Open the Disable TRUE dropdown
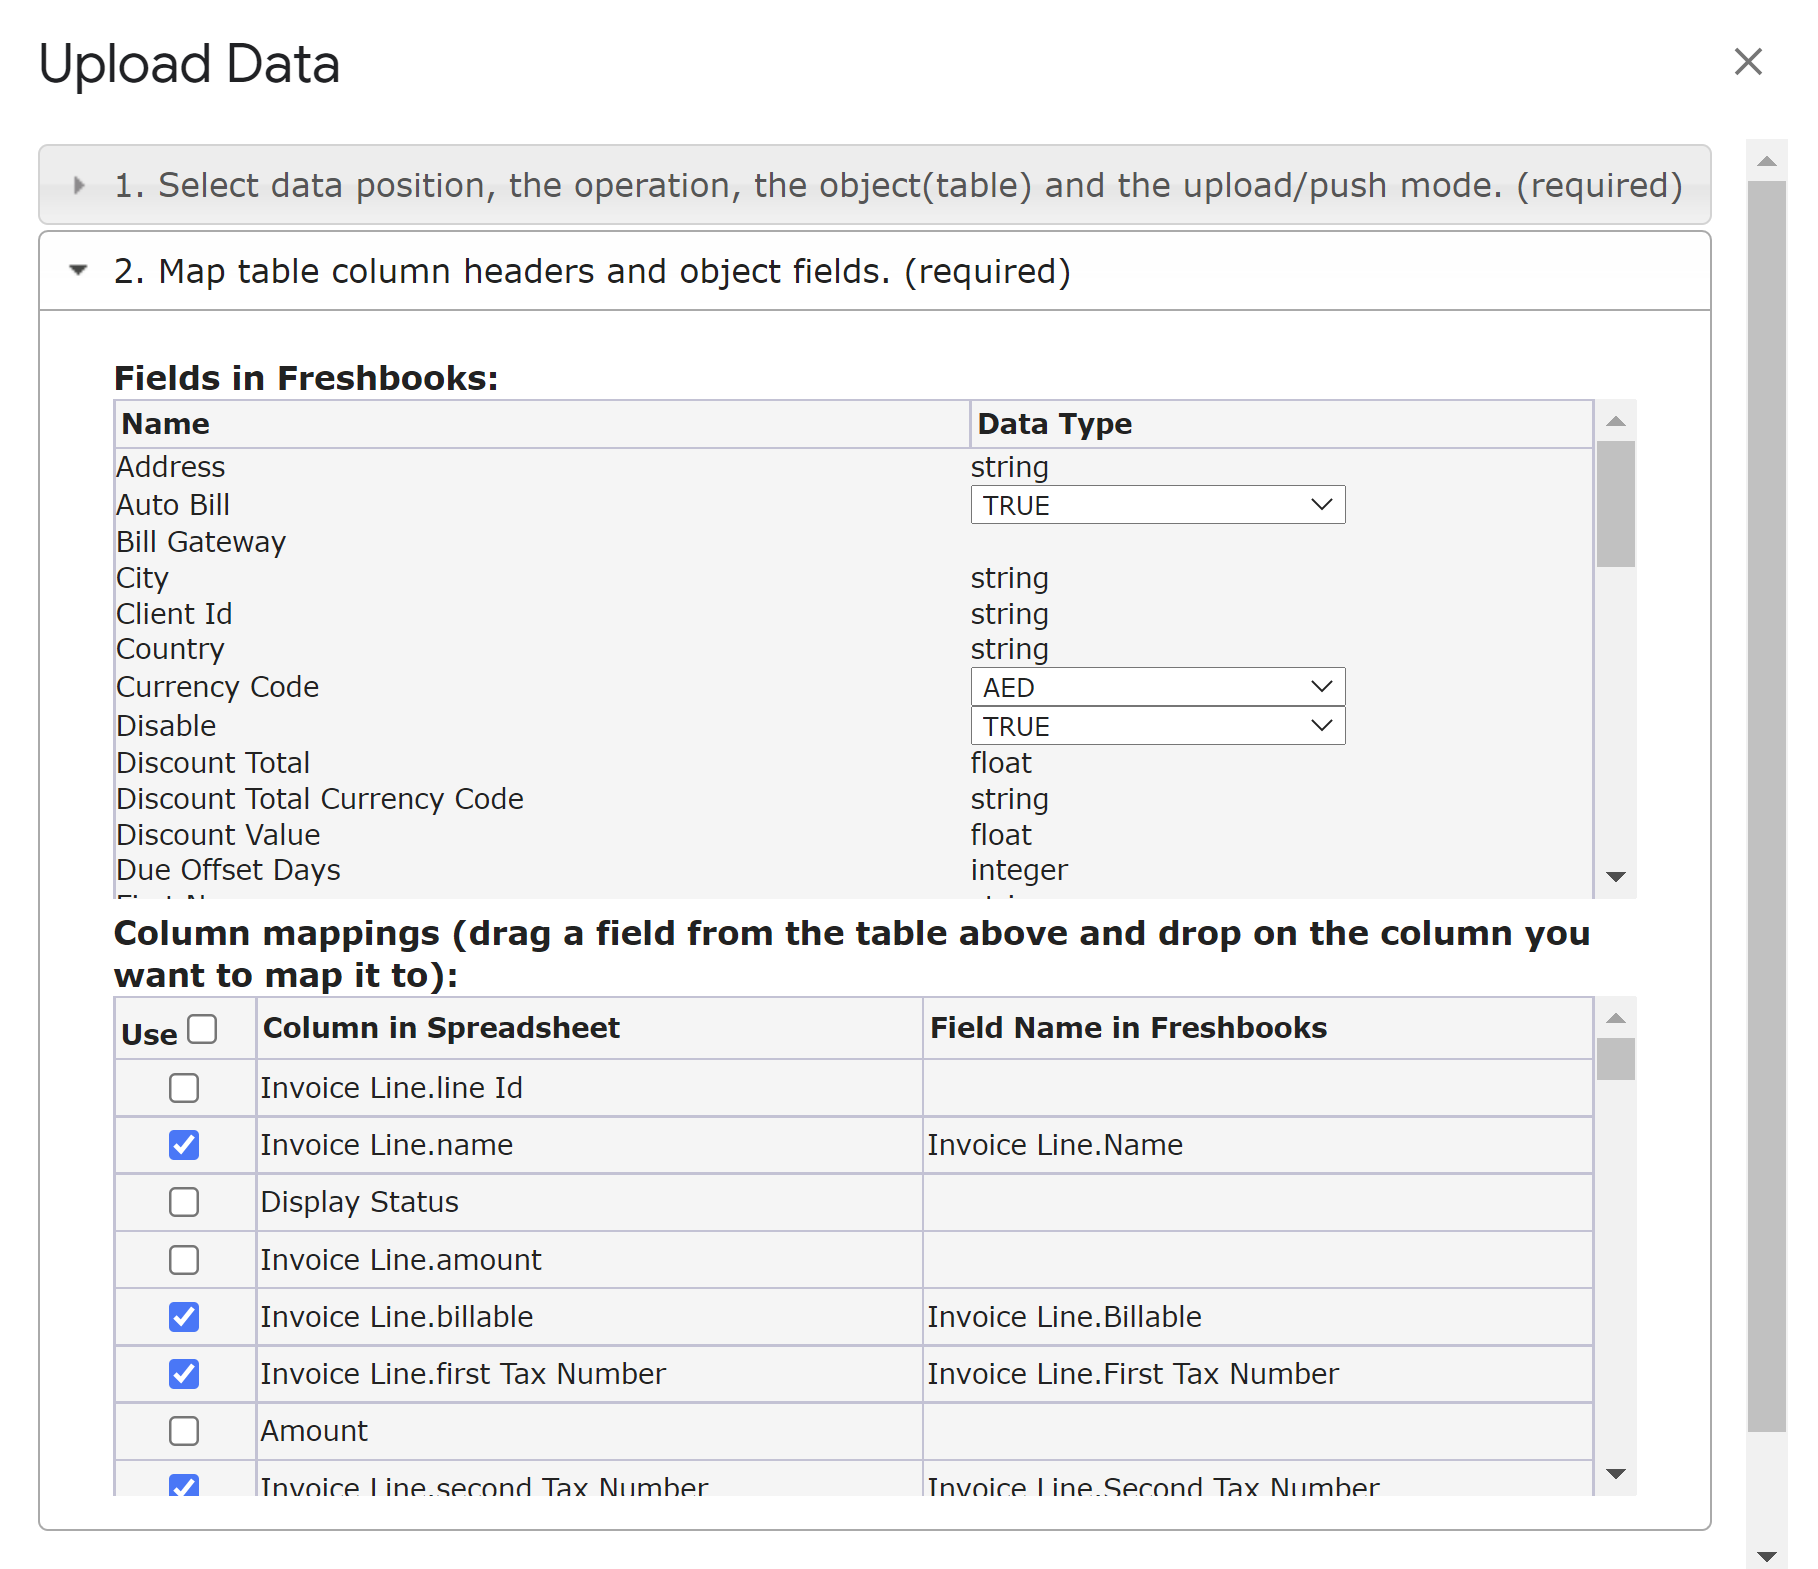This screenshot has width=1818, height=1569. 1157,726
